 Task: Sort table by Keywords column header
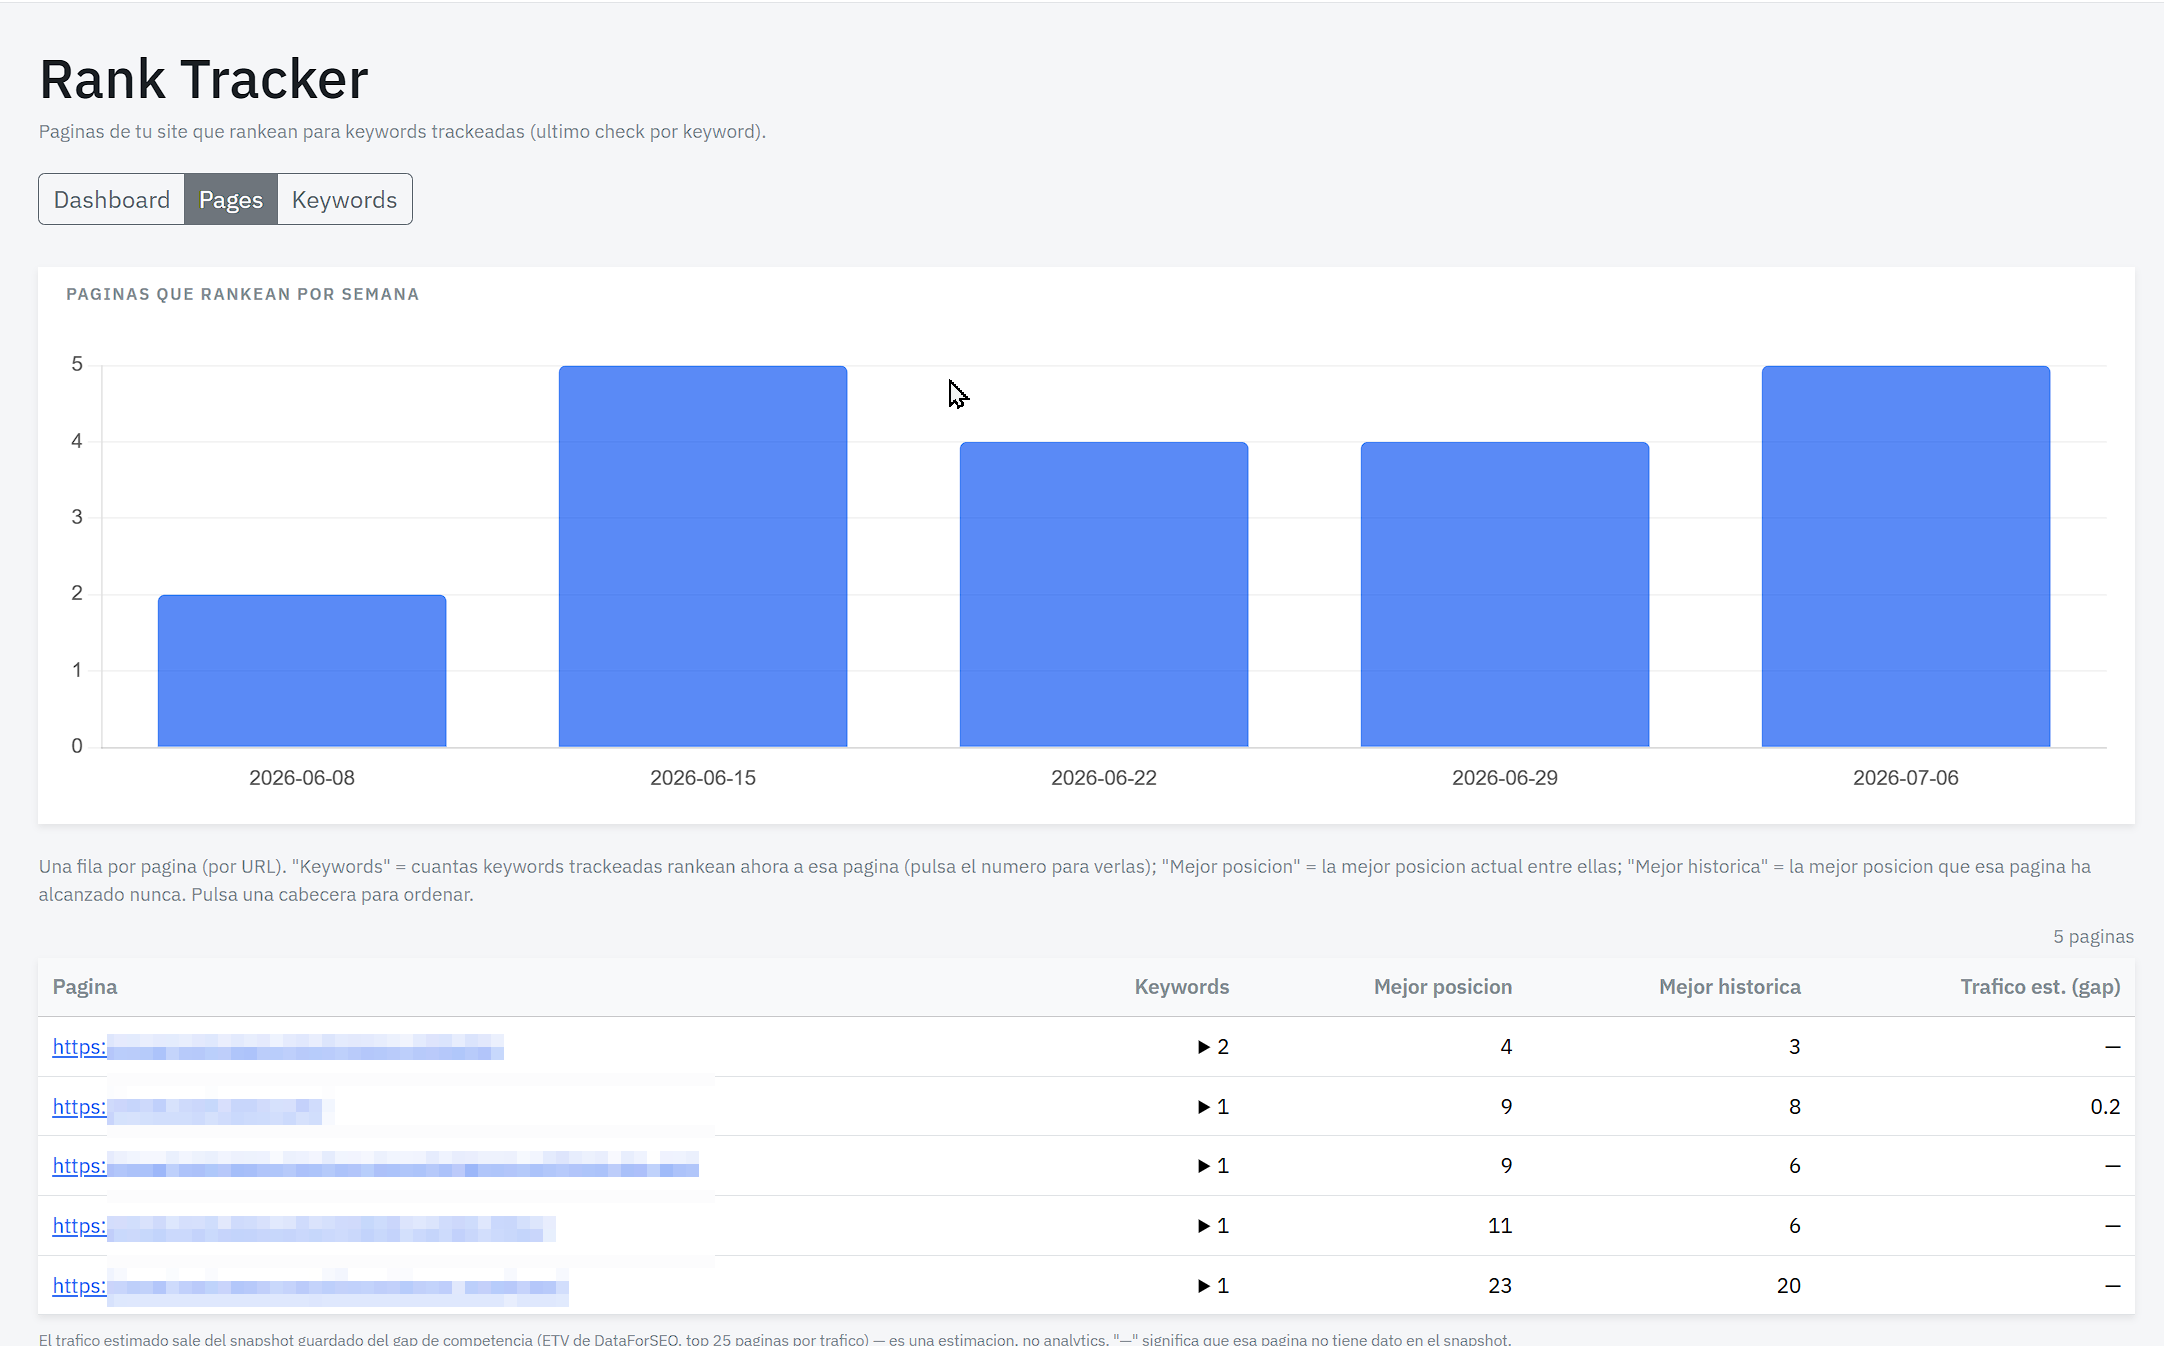pyautogui.click(x=1181, y=987)
